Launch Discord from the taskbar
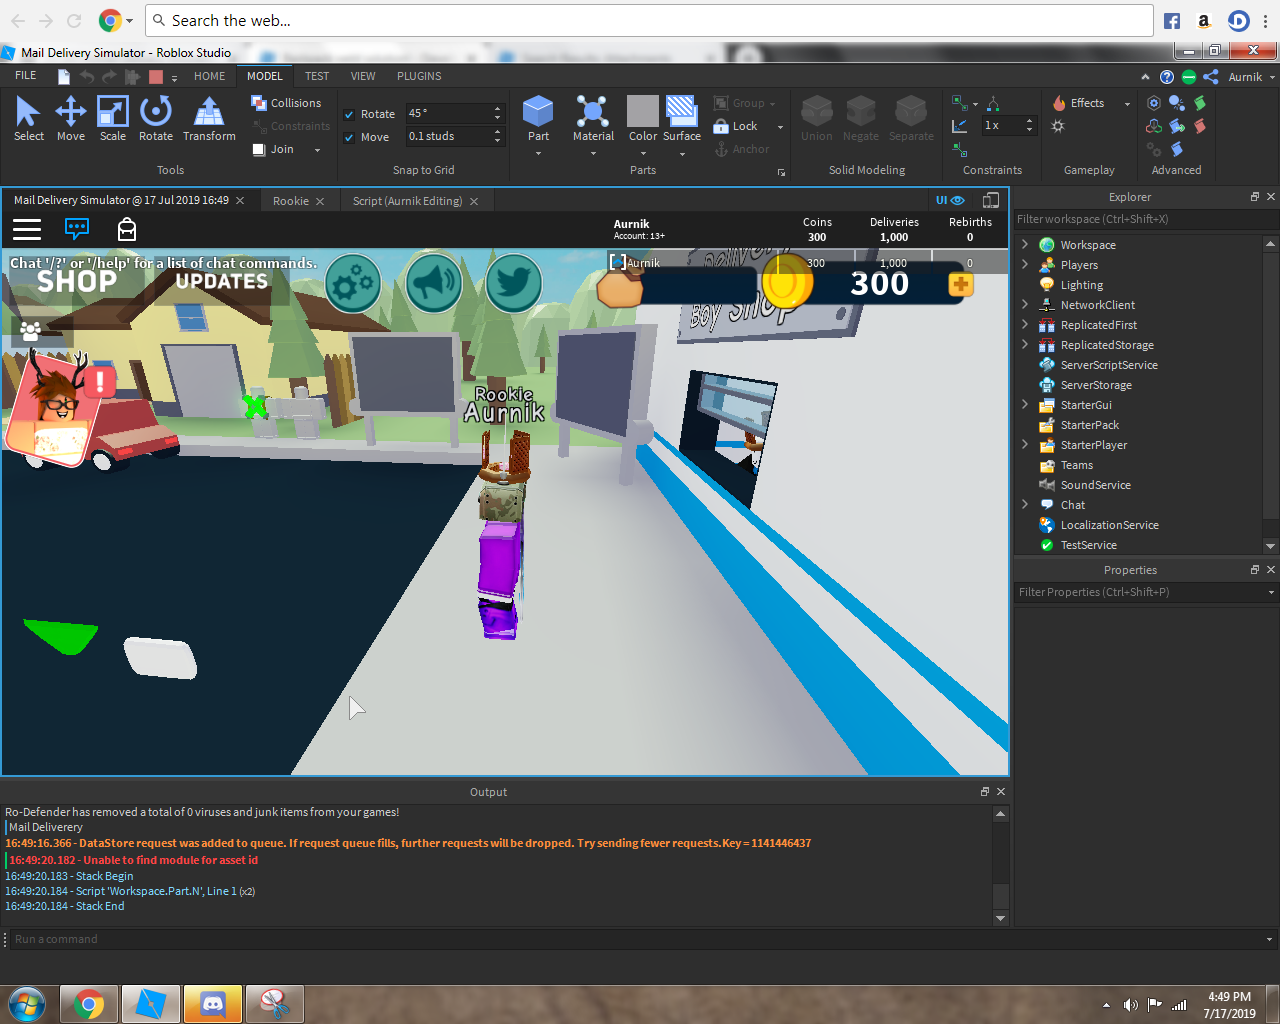The width and height of the screenshot is (1280, 1024). click(x=212, y=1003)
